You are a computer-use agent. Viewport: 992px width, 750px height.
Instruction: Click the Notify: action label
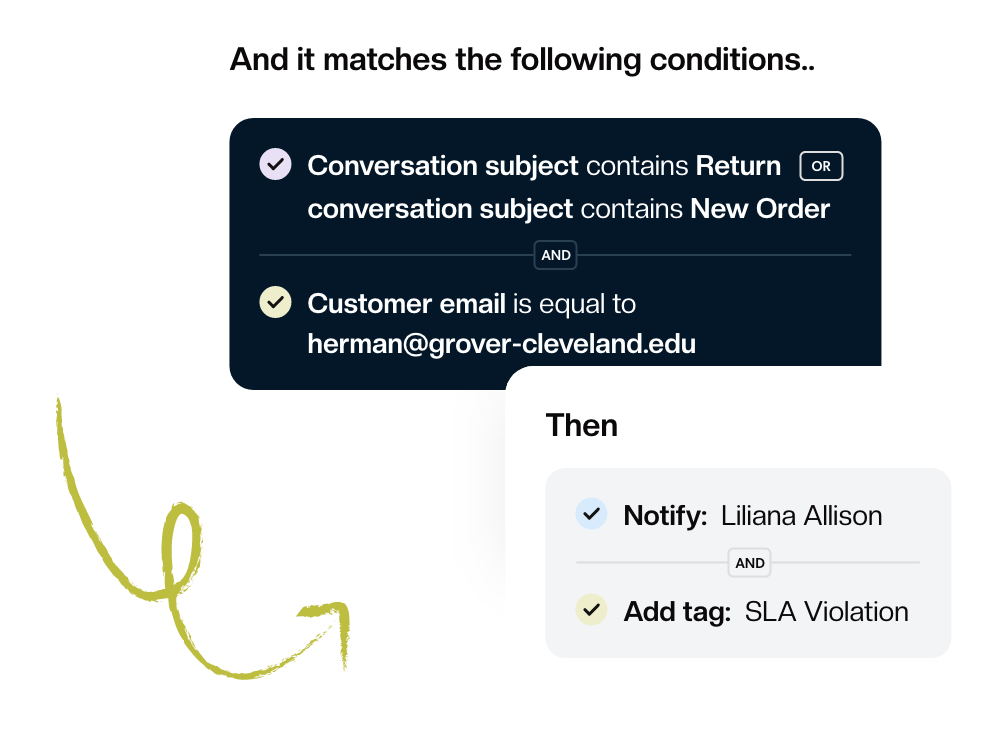pyautogui.click(x=665, y=516)
